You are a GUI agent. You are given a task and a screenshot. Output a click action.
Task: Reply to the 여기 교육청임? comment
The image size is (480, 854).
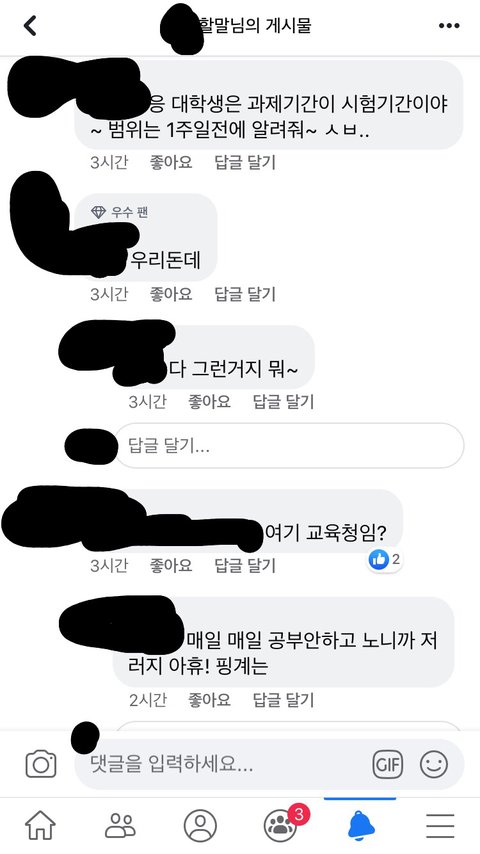(x=245, y=565)
